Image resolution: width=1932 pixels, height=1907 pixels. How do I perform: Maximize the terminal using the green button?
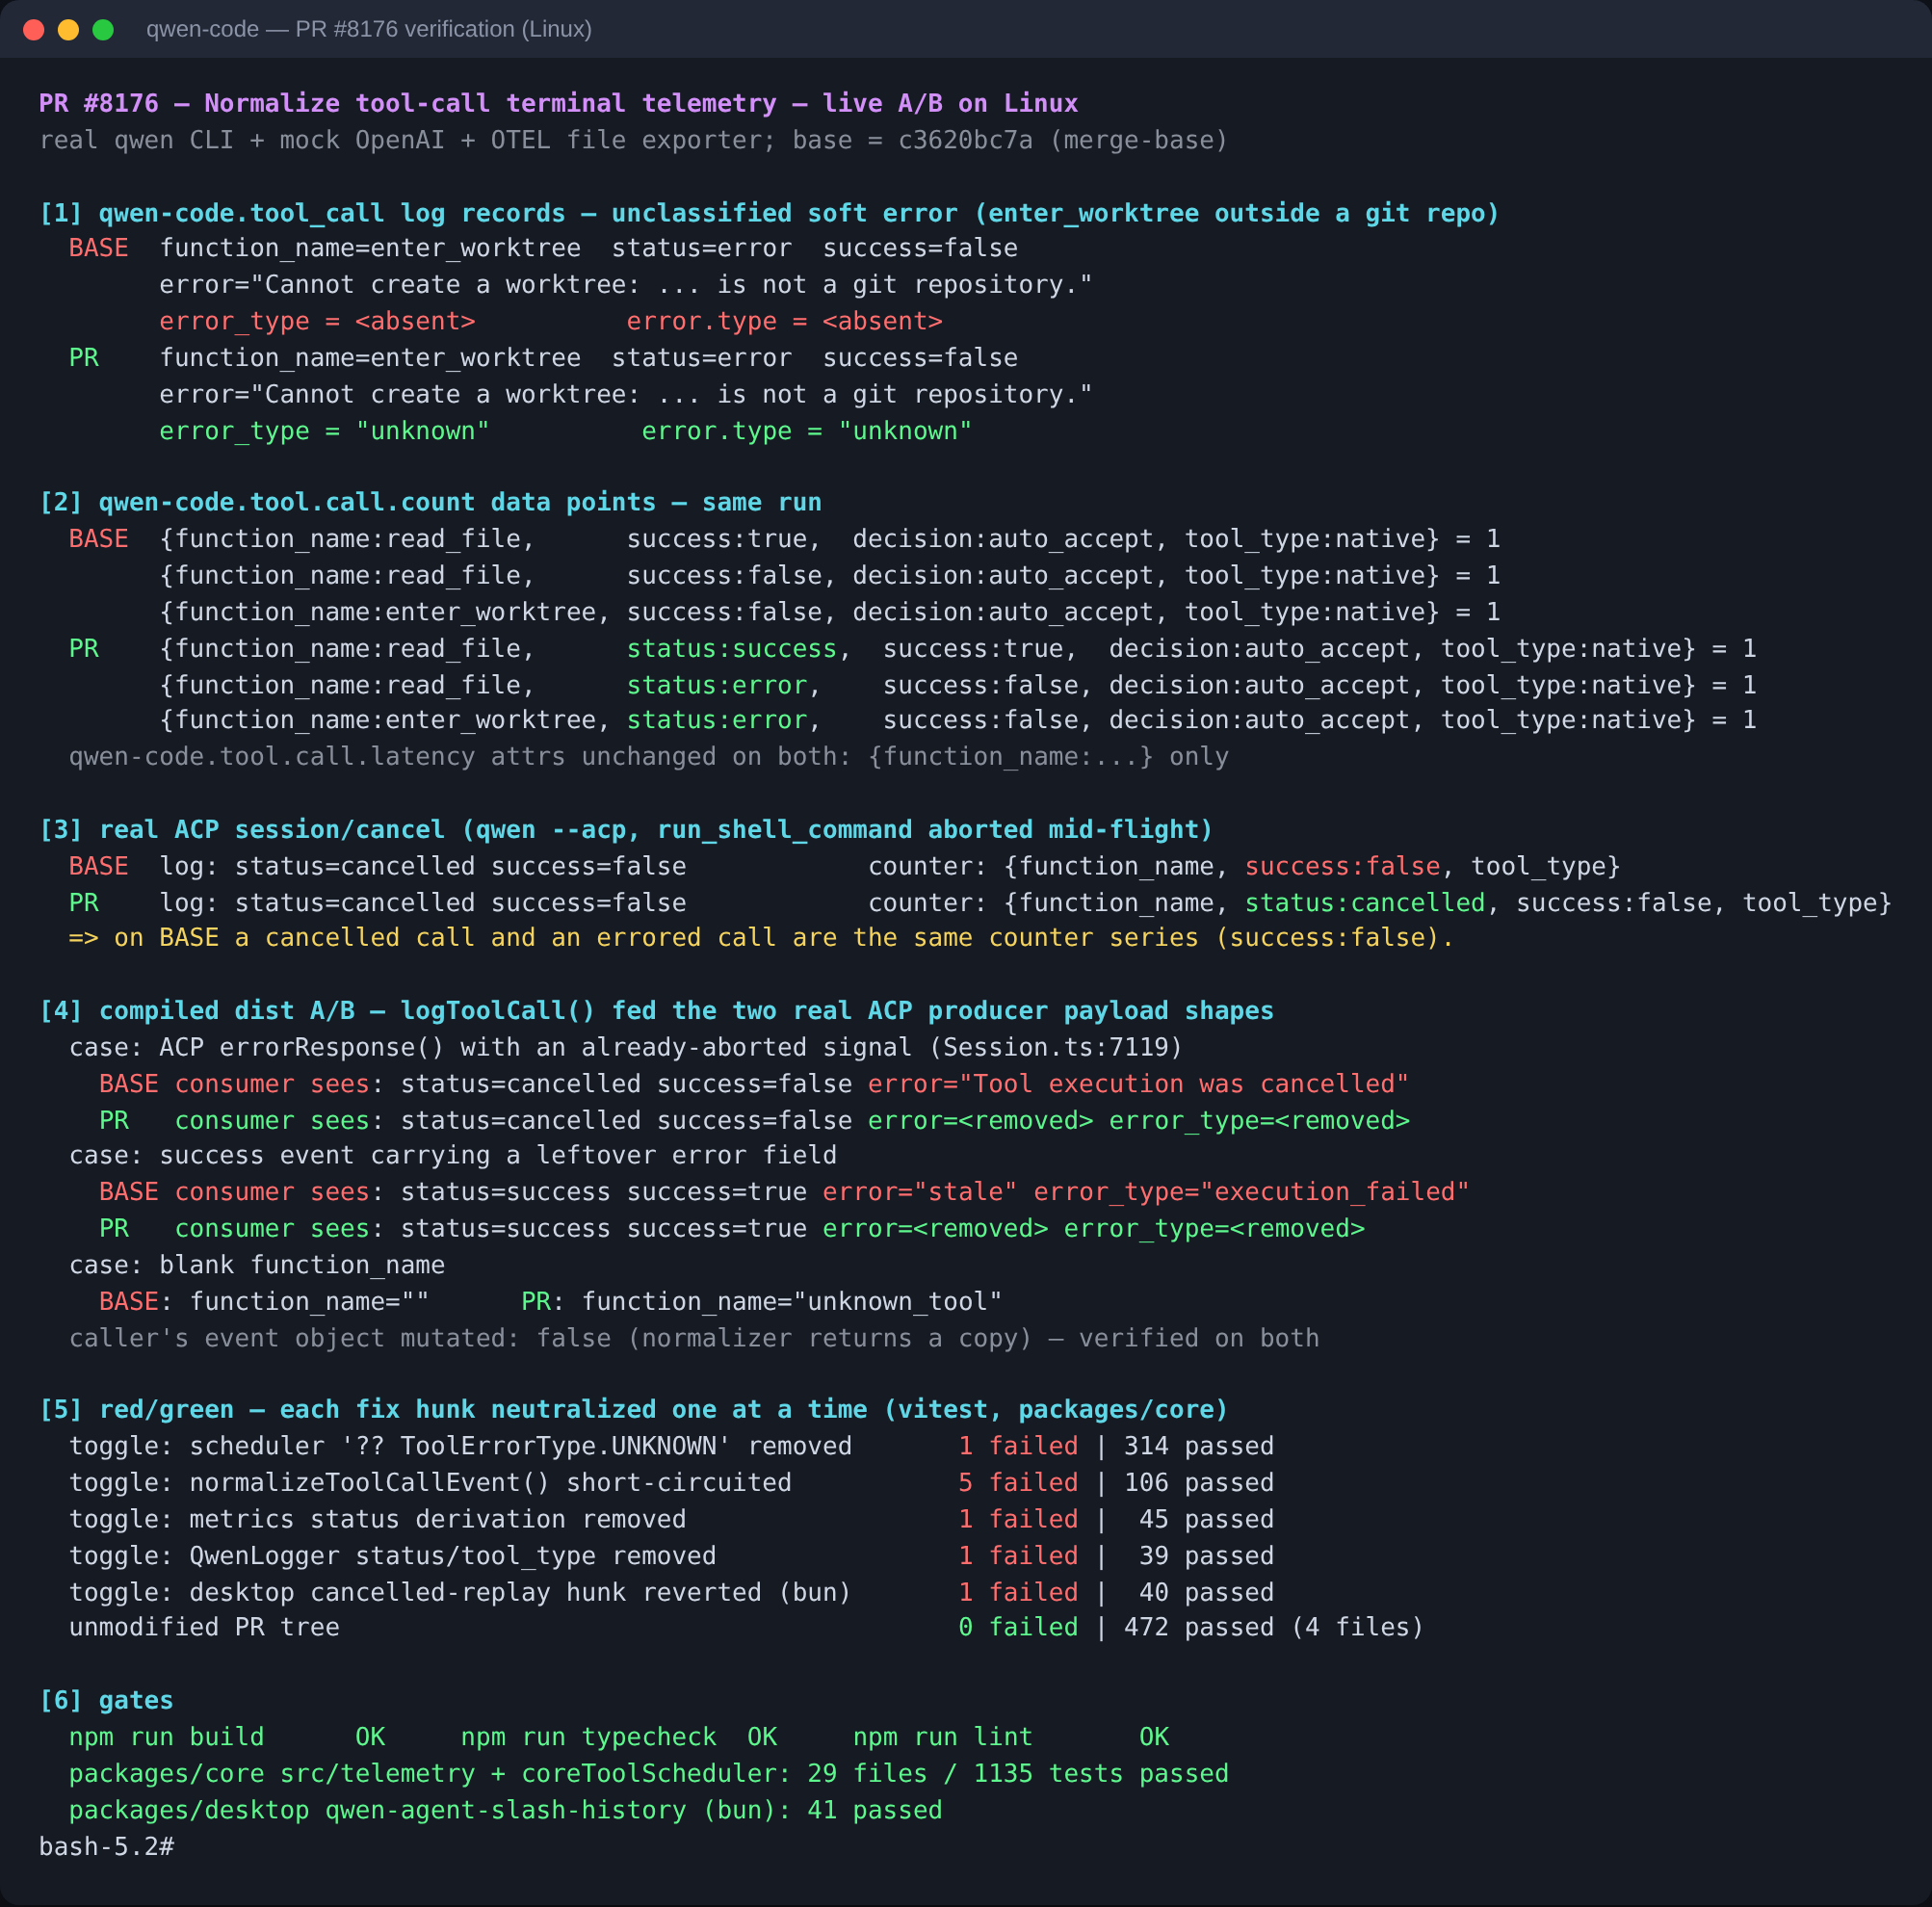[x=103, y=30]
